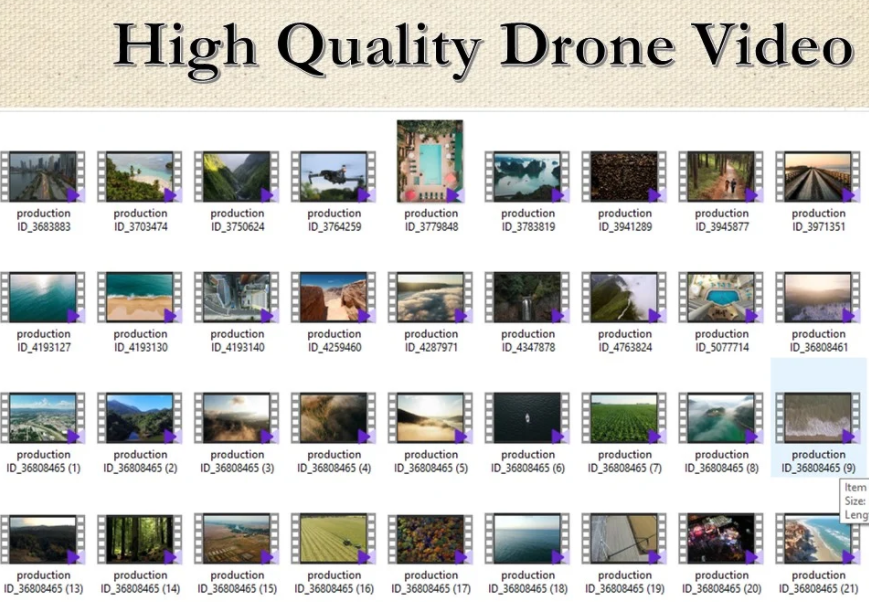869x602 pixels.
Task: Select the railway video ID_3971351
Action: 818,180
